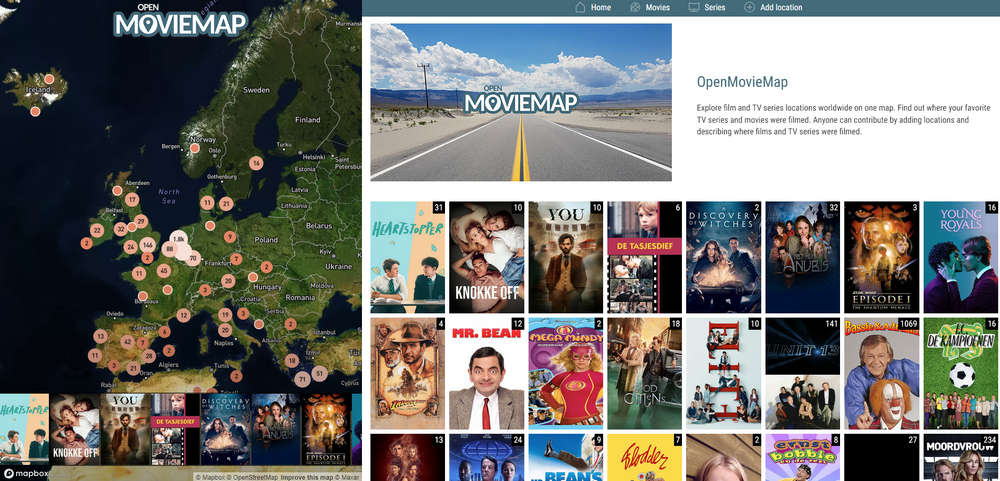Screen dimensions: 1000x481
Task: Open the 1.8k cluster marker on map
Action: pos(179,239)
